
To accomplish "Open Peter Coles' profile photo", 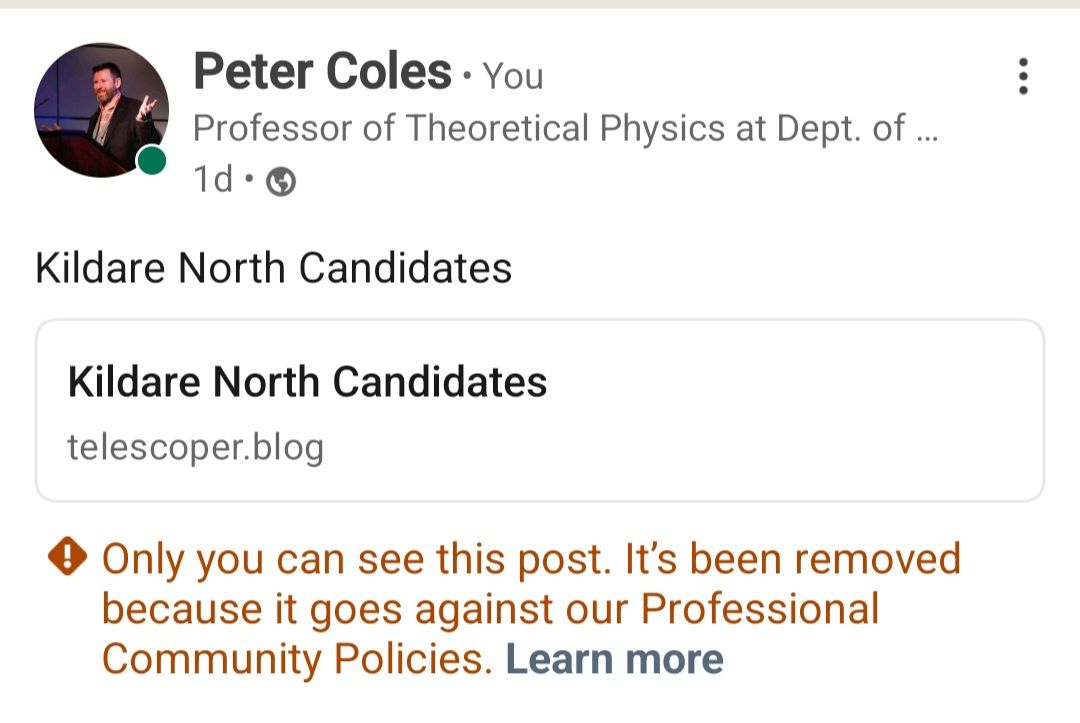I will pos(100,110).
